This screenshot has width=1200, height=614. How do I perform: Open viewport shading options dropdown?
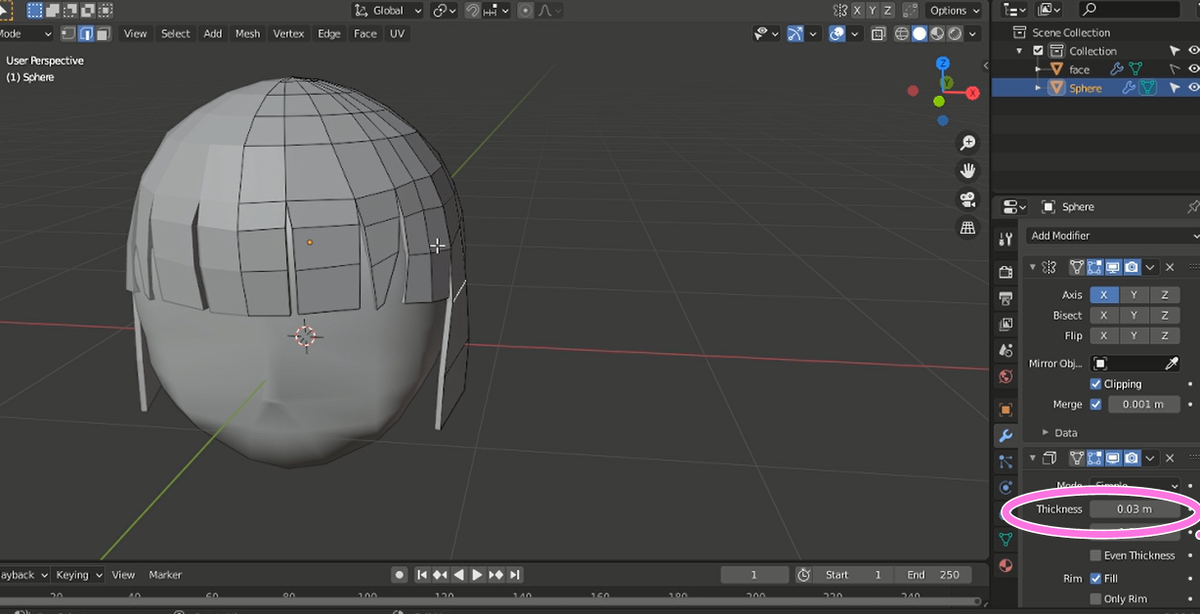[x=973, y=33]
